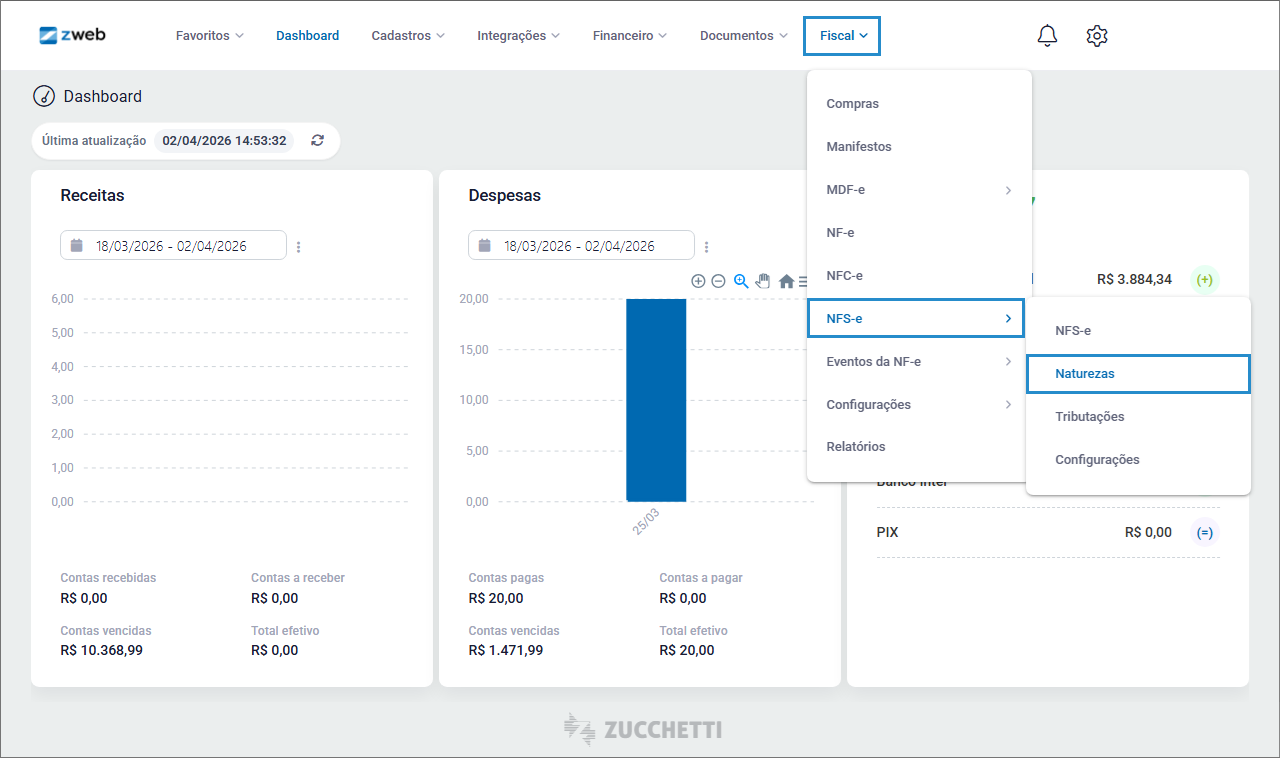Viewport: 1280px width, 758px height.
Task: Go to the Dashboard link in navbar
Action: (307, 36)
